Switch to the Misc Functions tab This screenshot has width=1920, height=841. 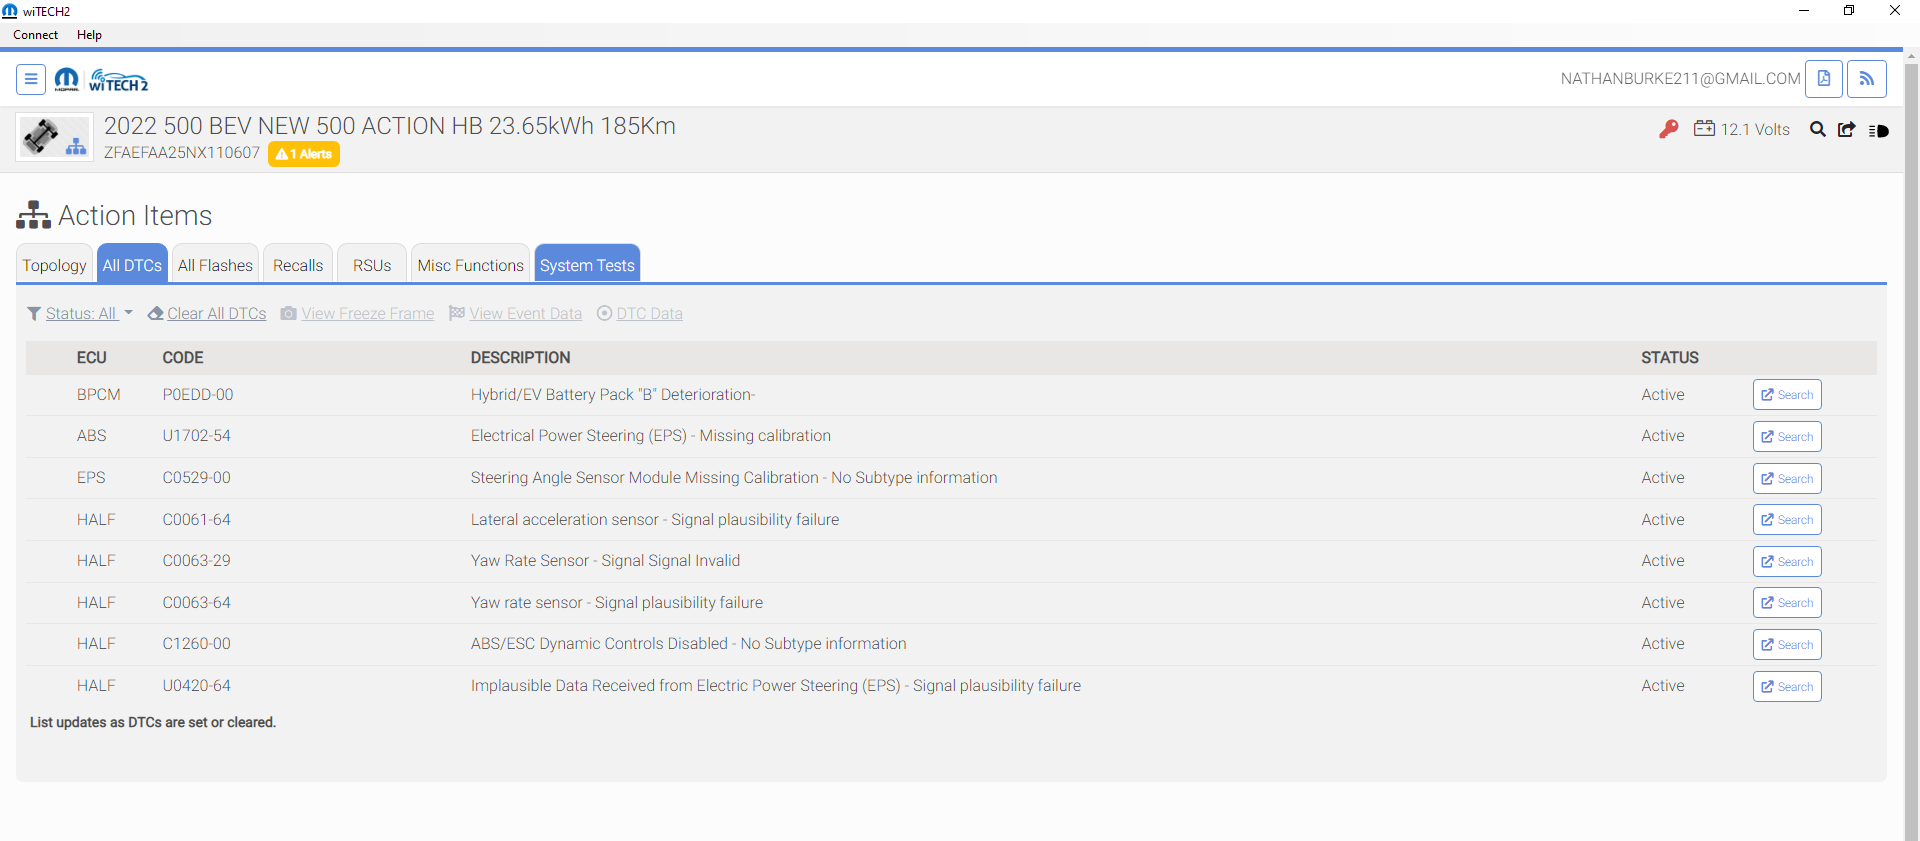coord(470,265)
